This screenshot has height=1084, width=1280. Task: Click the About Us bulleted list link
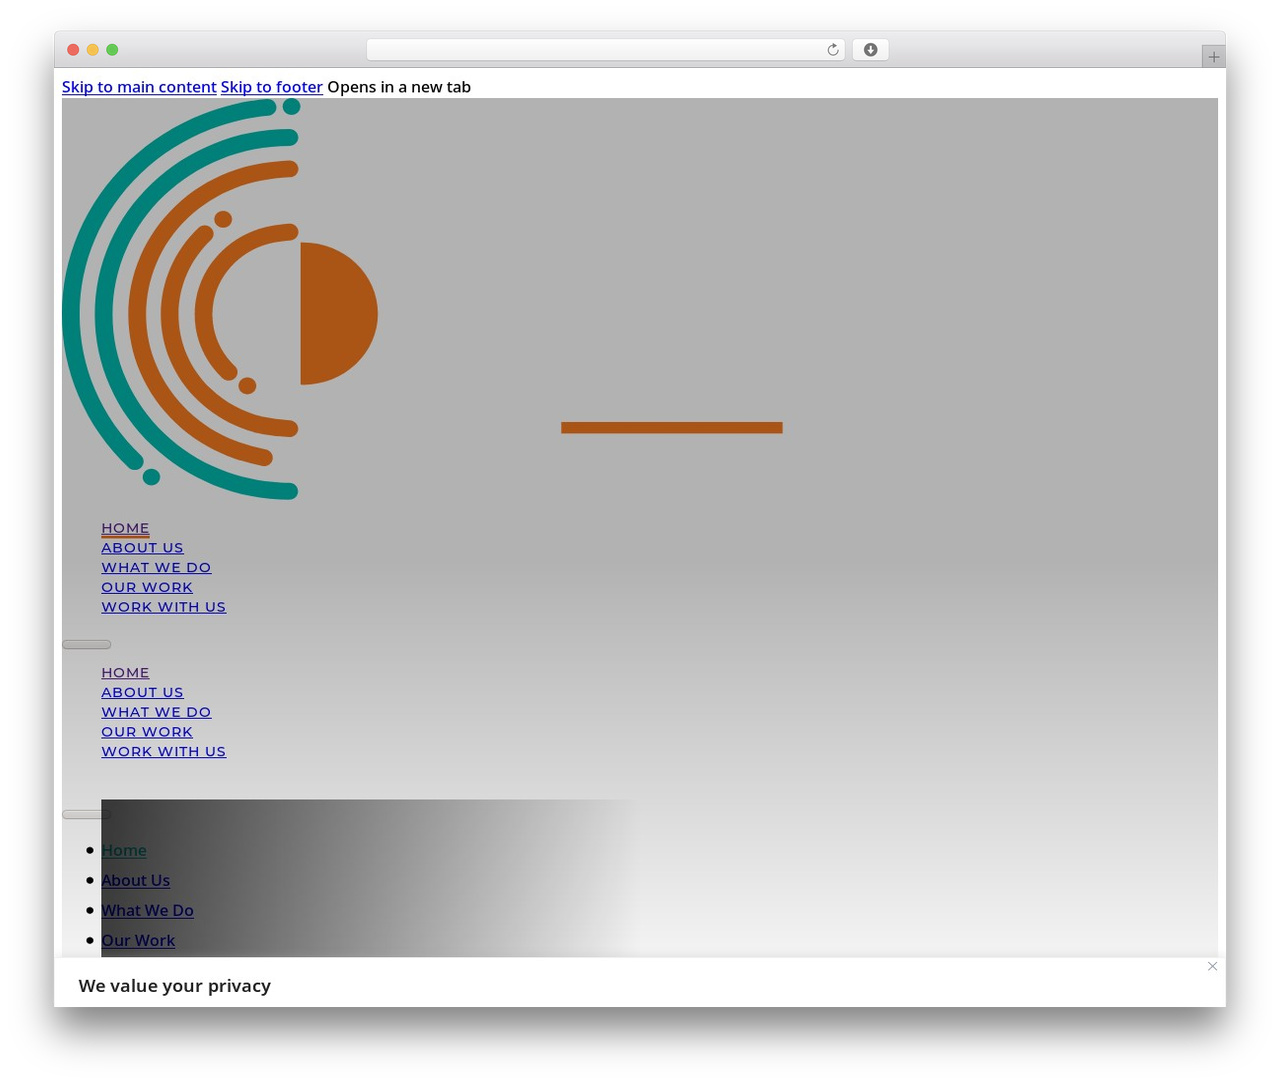(x=135, y=880)
